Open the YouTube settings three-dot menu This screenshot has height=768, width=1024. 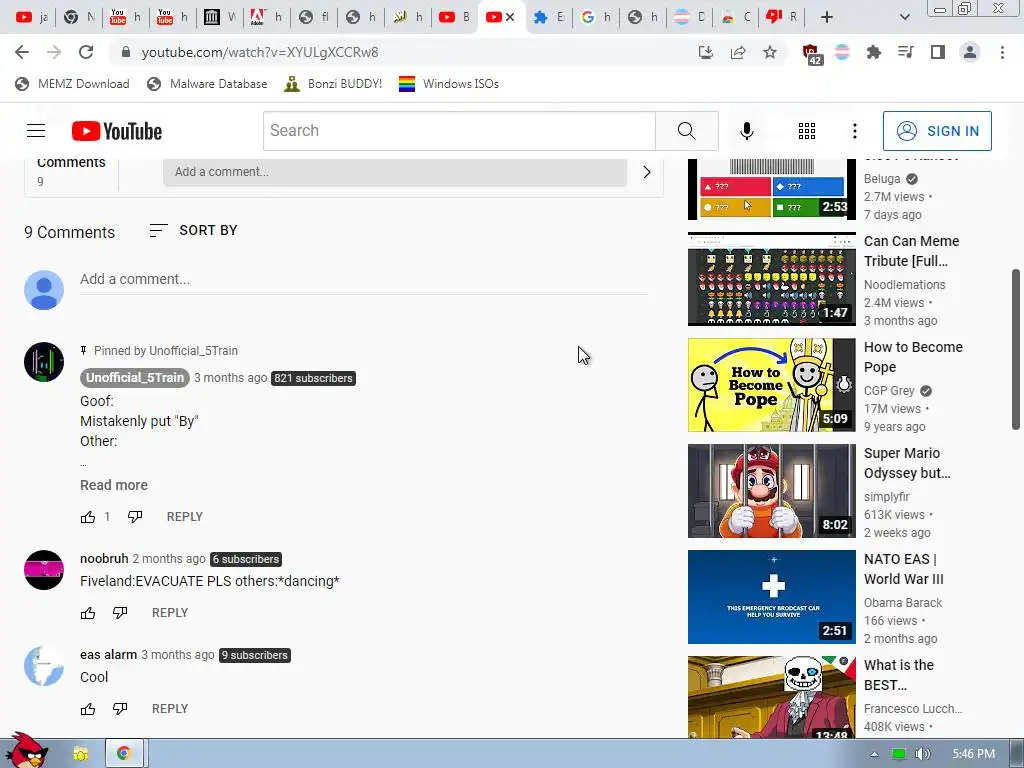tap(854, 131)
